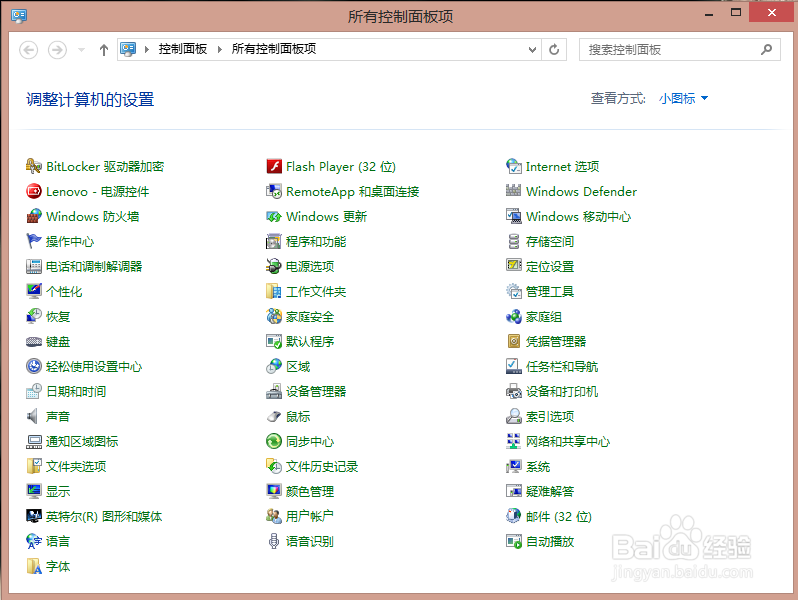
Task: Click the 操作中心 flag icon
Action: point(34,241)
